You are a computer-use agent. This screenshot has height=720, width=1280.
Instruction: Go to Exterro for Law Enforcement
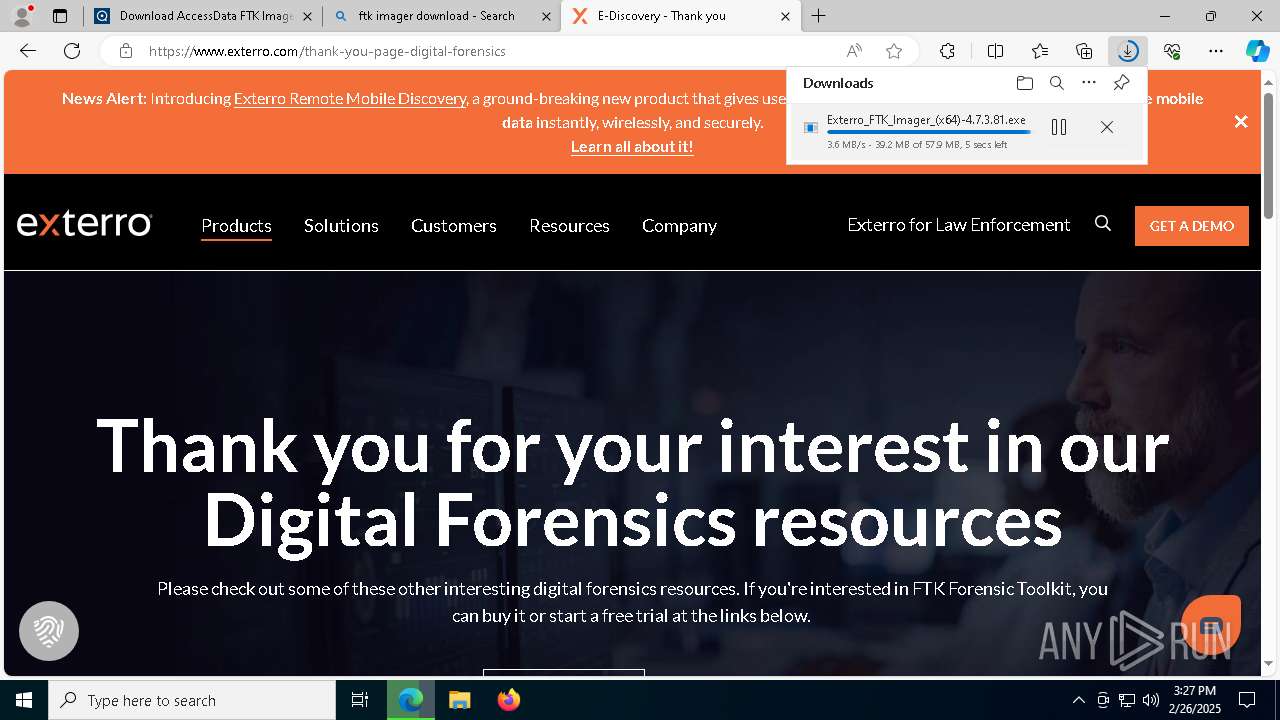[x=959, y=225]
